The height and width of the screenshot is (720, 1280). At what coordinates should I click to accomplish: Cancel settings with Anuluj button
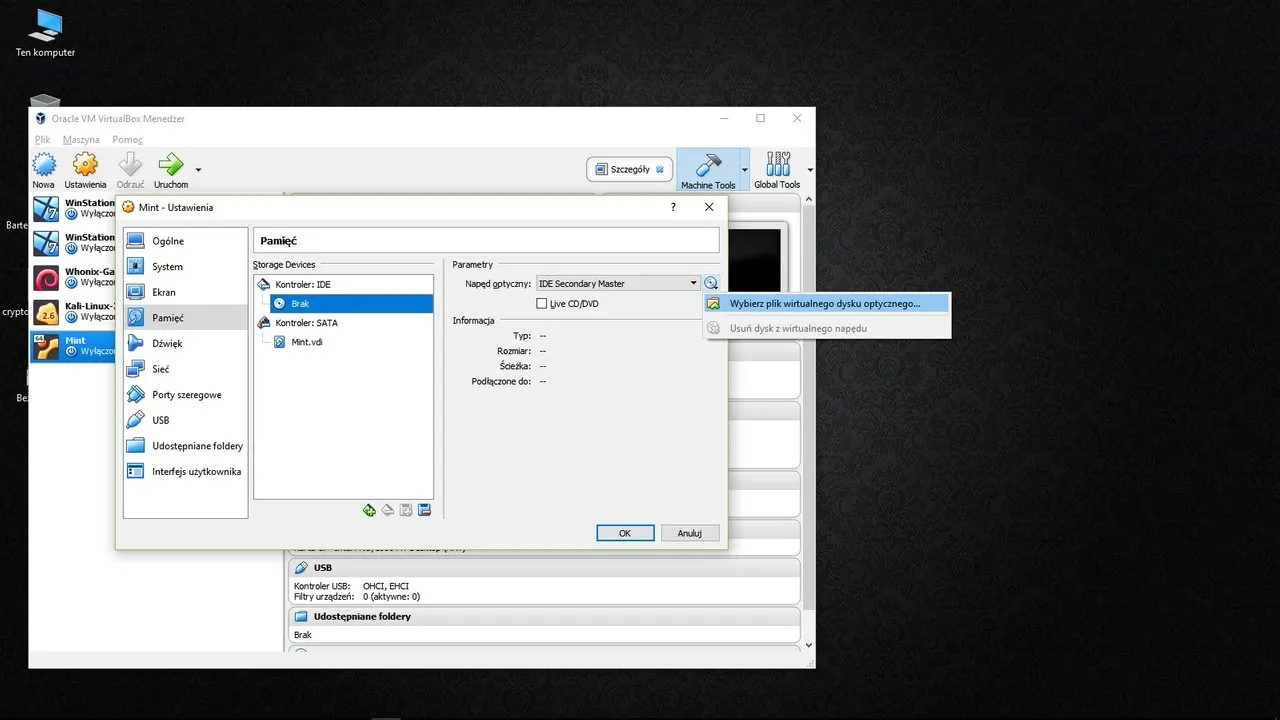[x=690, y=533]
